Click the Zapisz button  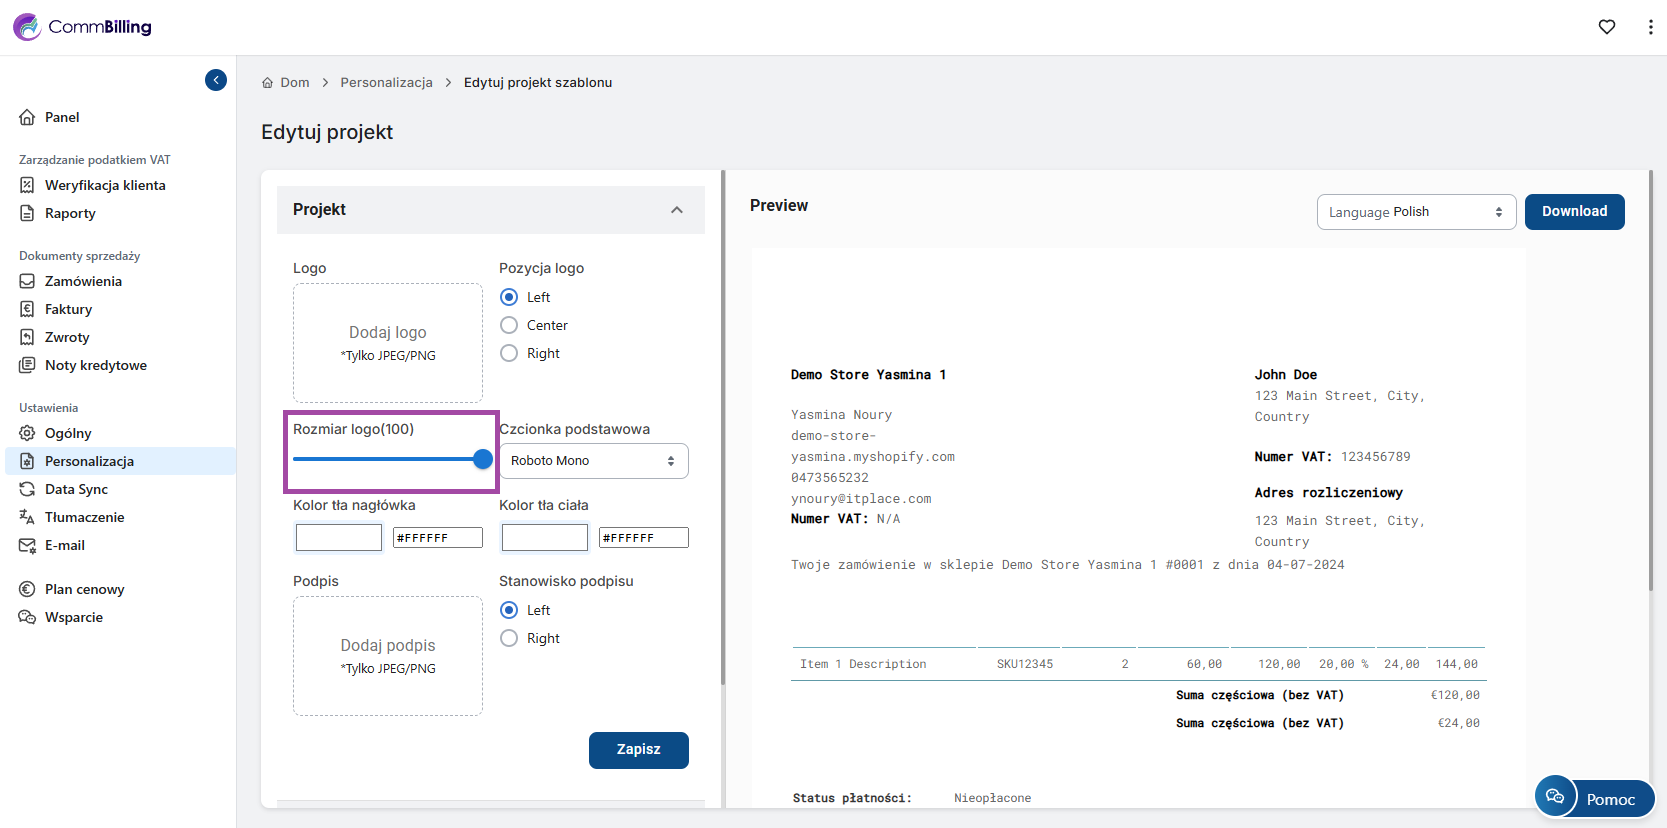639,750
